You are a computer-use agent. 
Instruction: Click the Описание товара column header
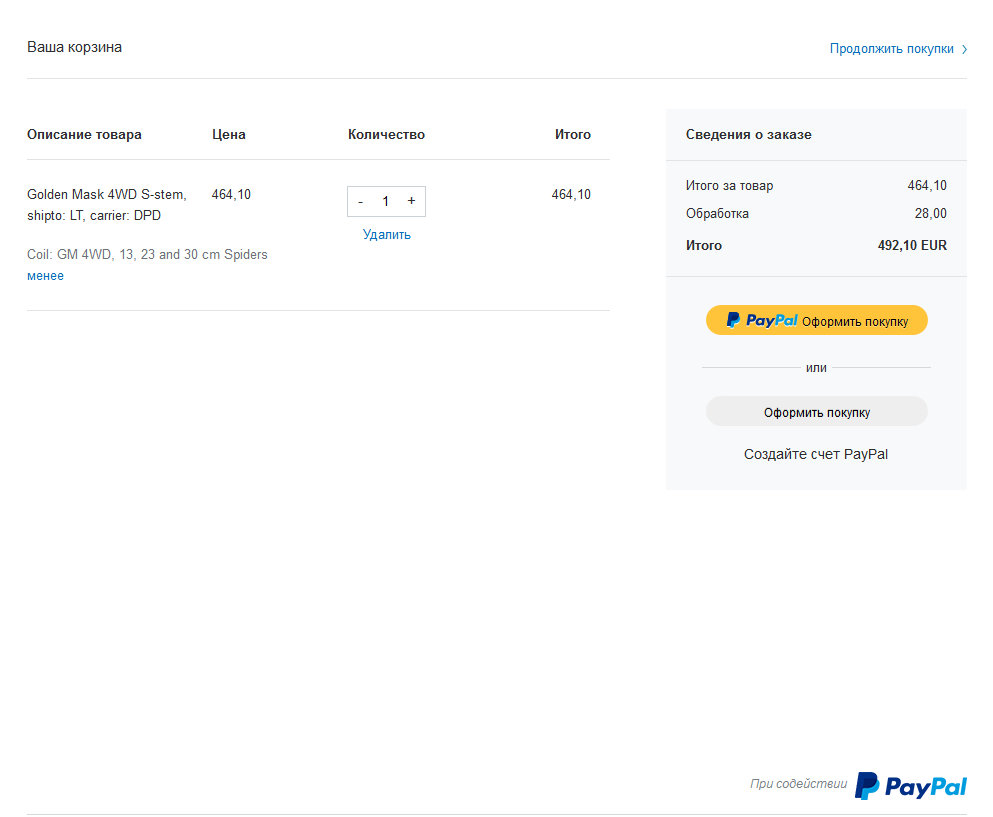click(x=84, y=135)
